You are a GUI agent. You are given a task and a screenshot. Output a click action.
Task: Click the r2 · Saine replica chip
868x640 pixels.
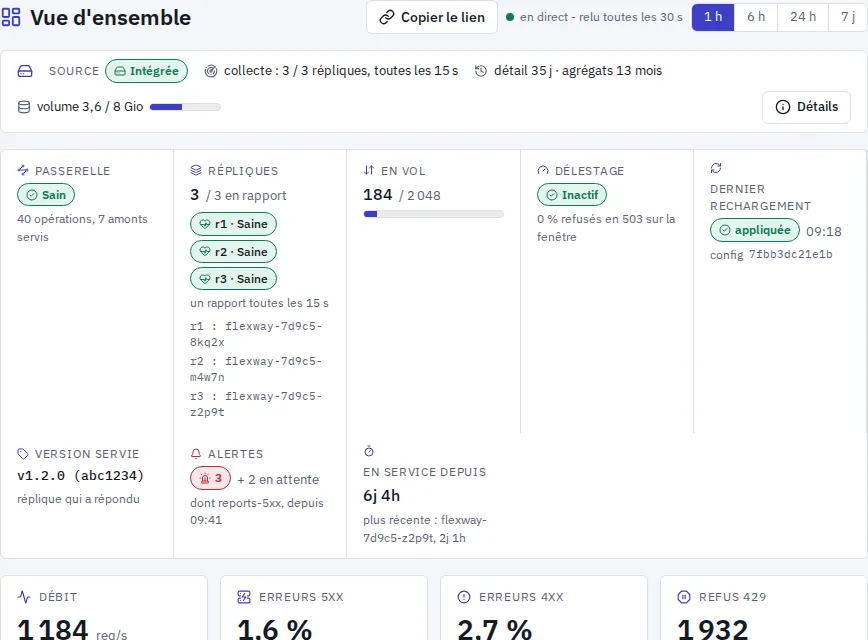pyautogui.click(x=233, y=252)
